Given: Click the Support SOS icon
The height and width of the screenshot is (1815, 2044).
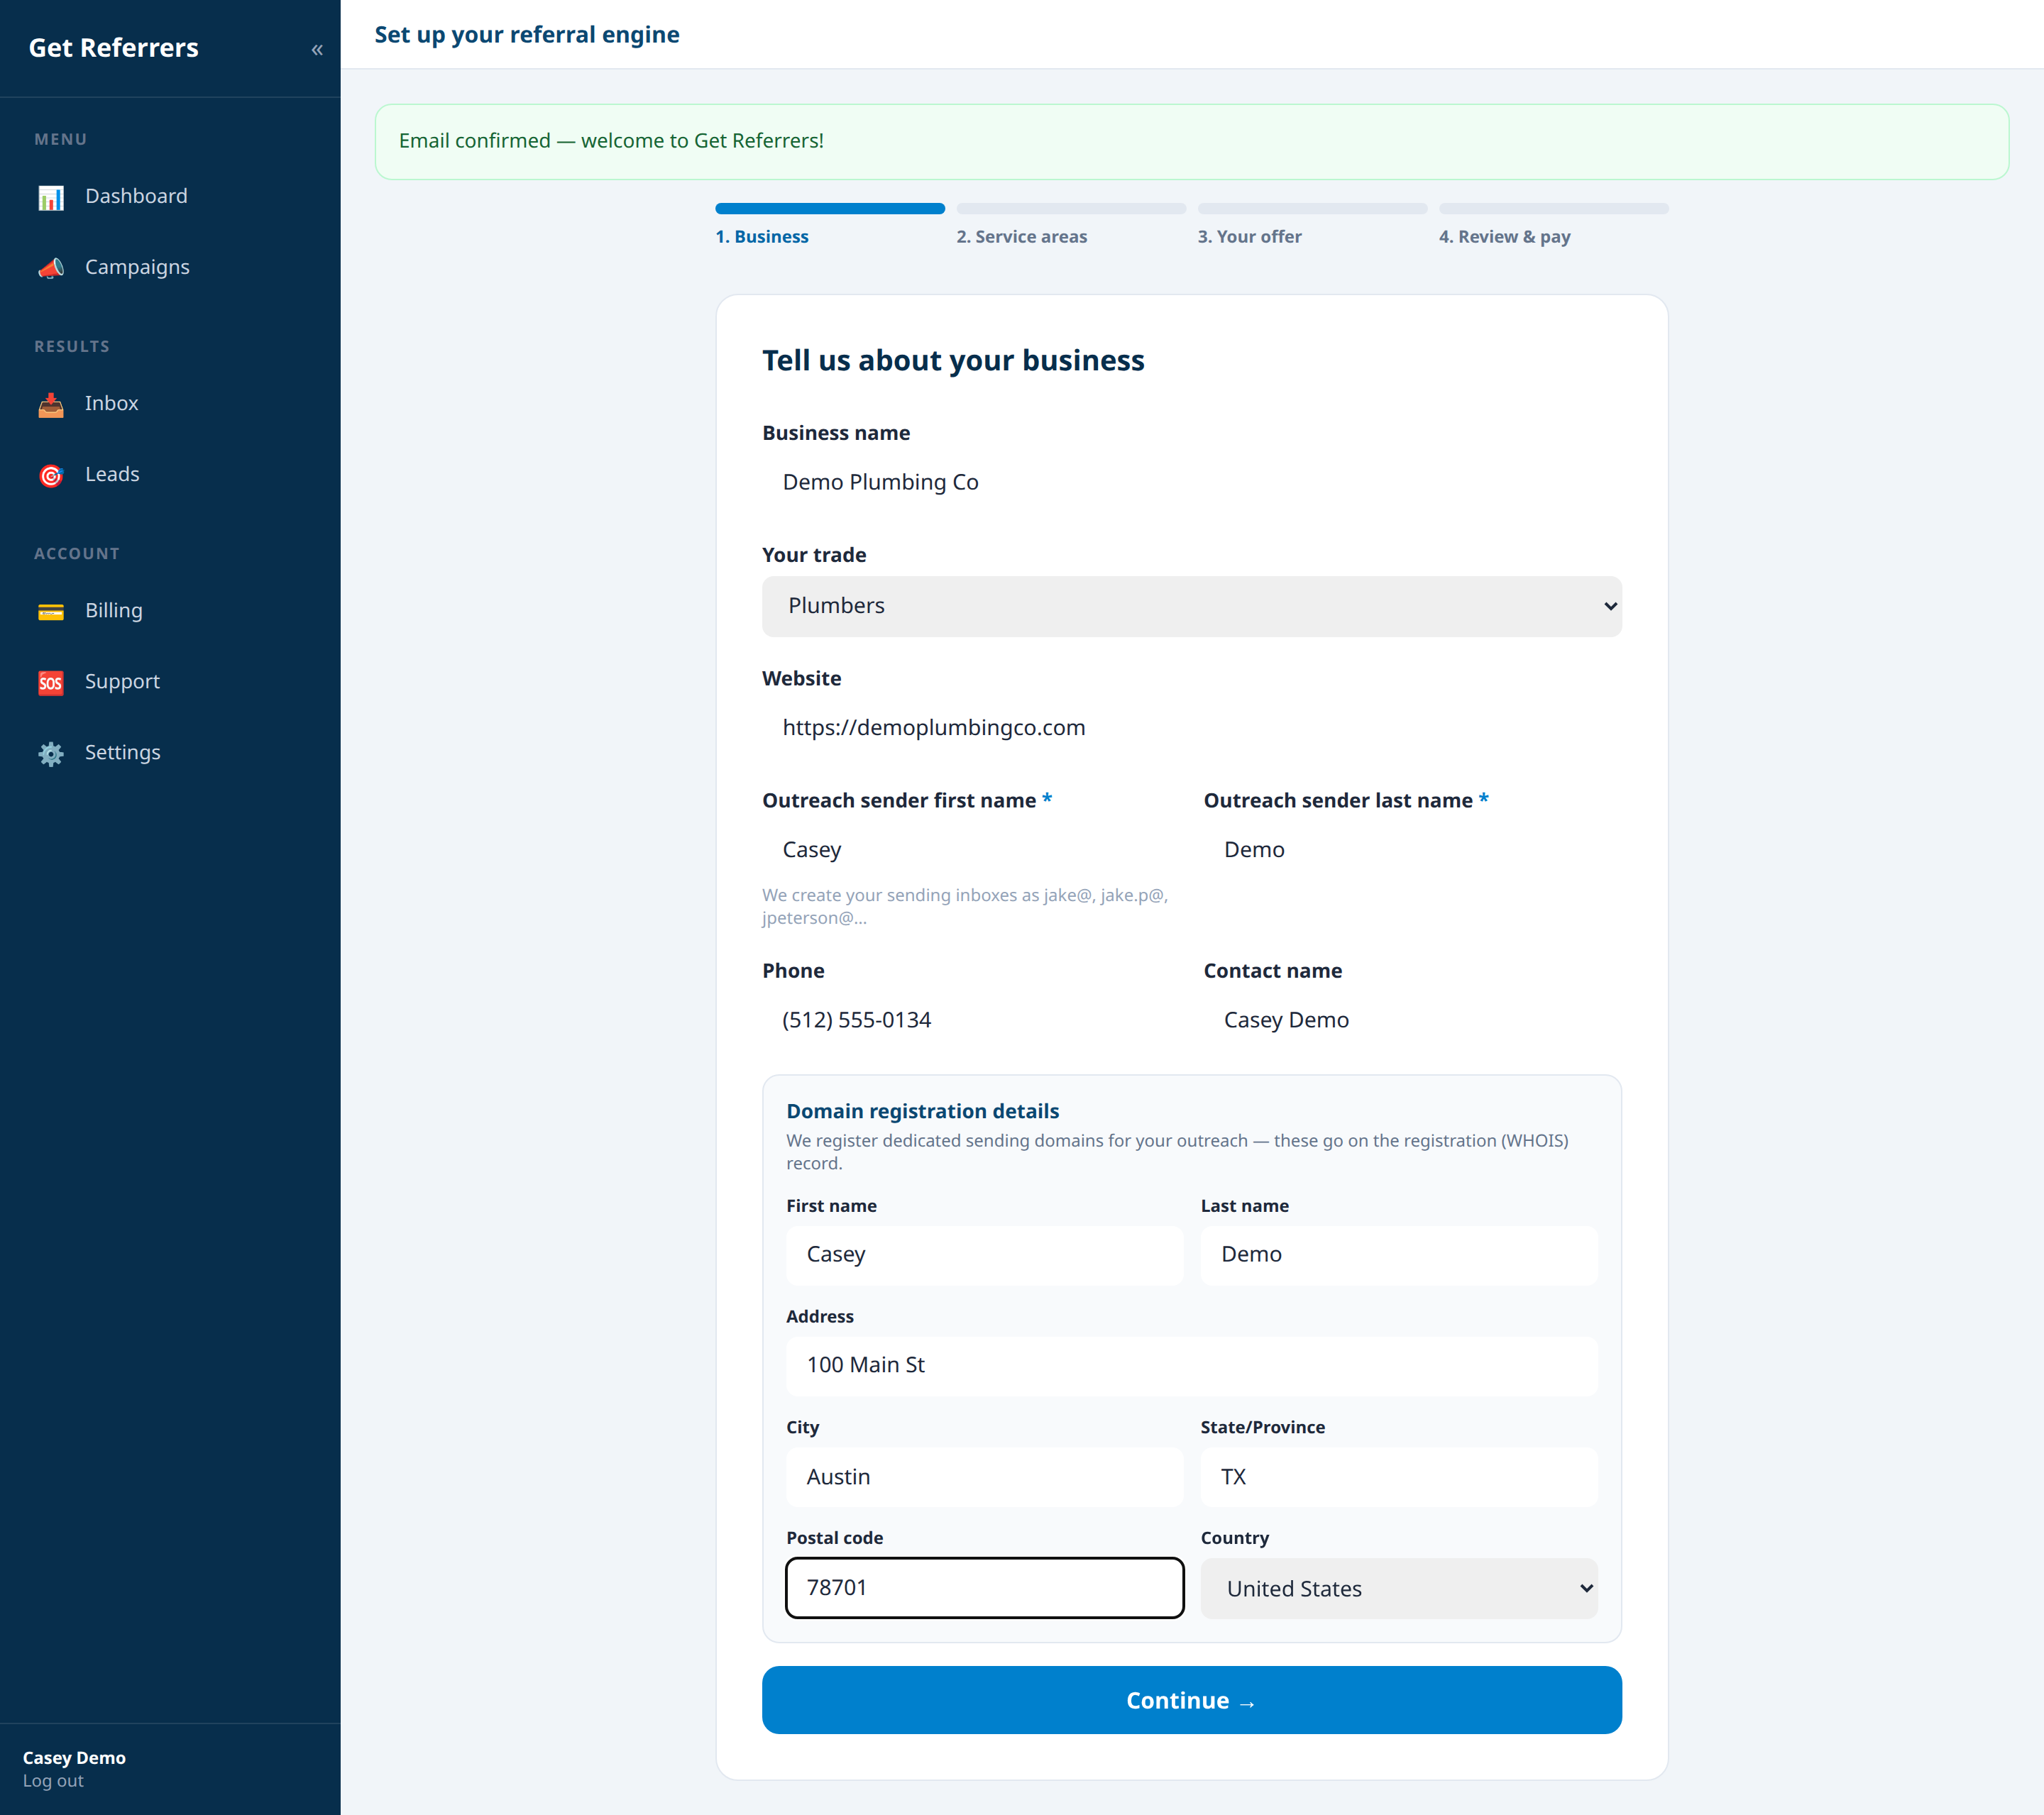Looking at the screenshot, I should [x=51, y=682].
